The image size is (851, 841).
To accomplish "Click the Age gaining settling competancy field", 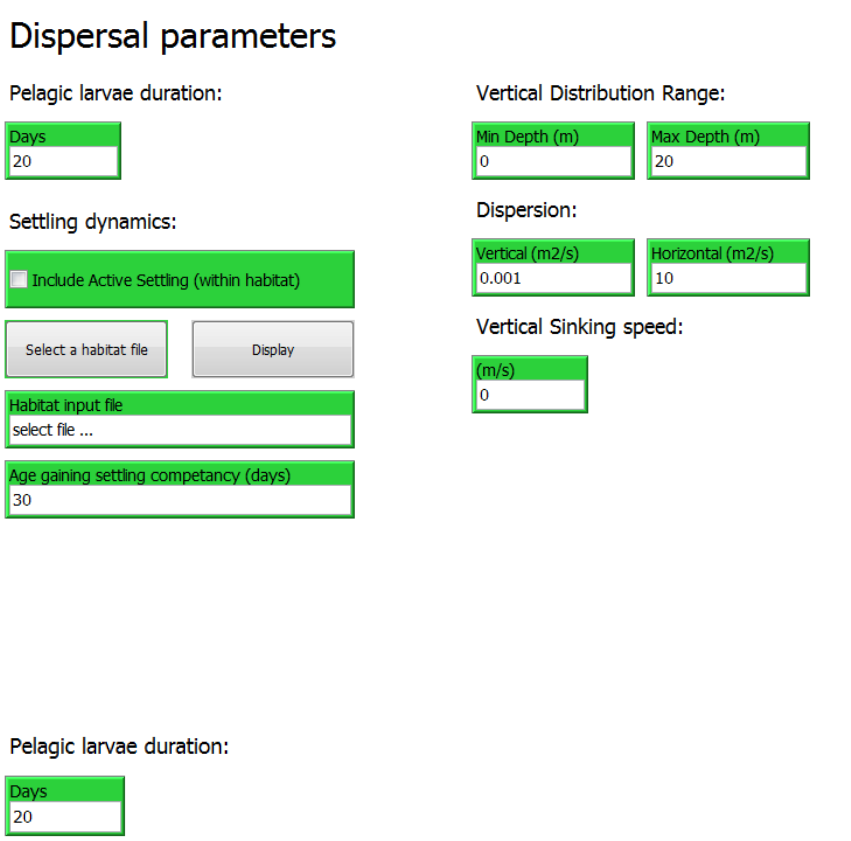I will coord(180,500).
